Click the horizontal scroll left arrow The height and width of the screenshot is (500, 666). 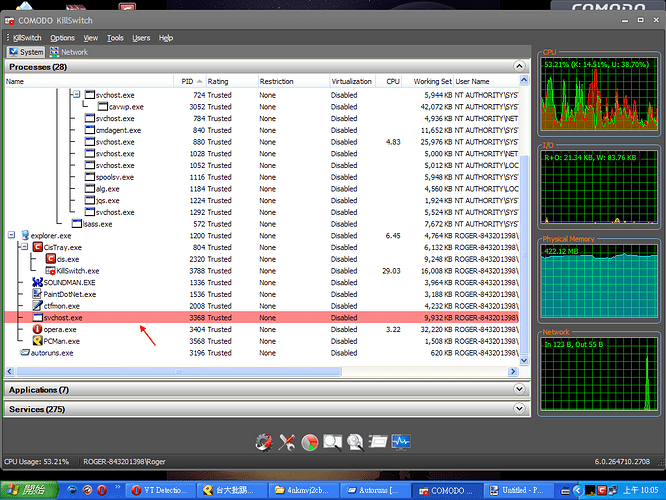(x=10, y=371)
